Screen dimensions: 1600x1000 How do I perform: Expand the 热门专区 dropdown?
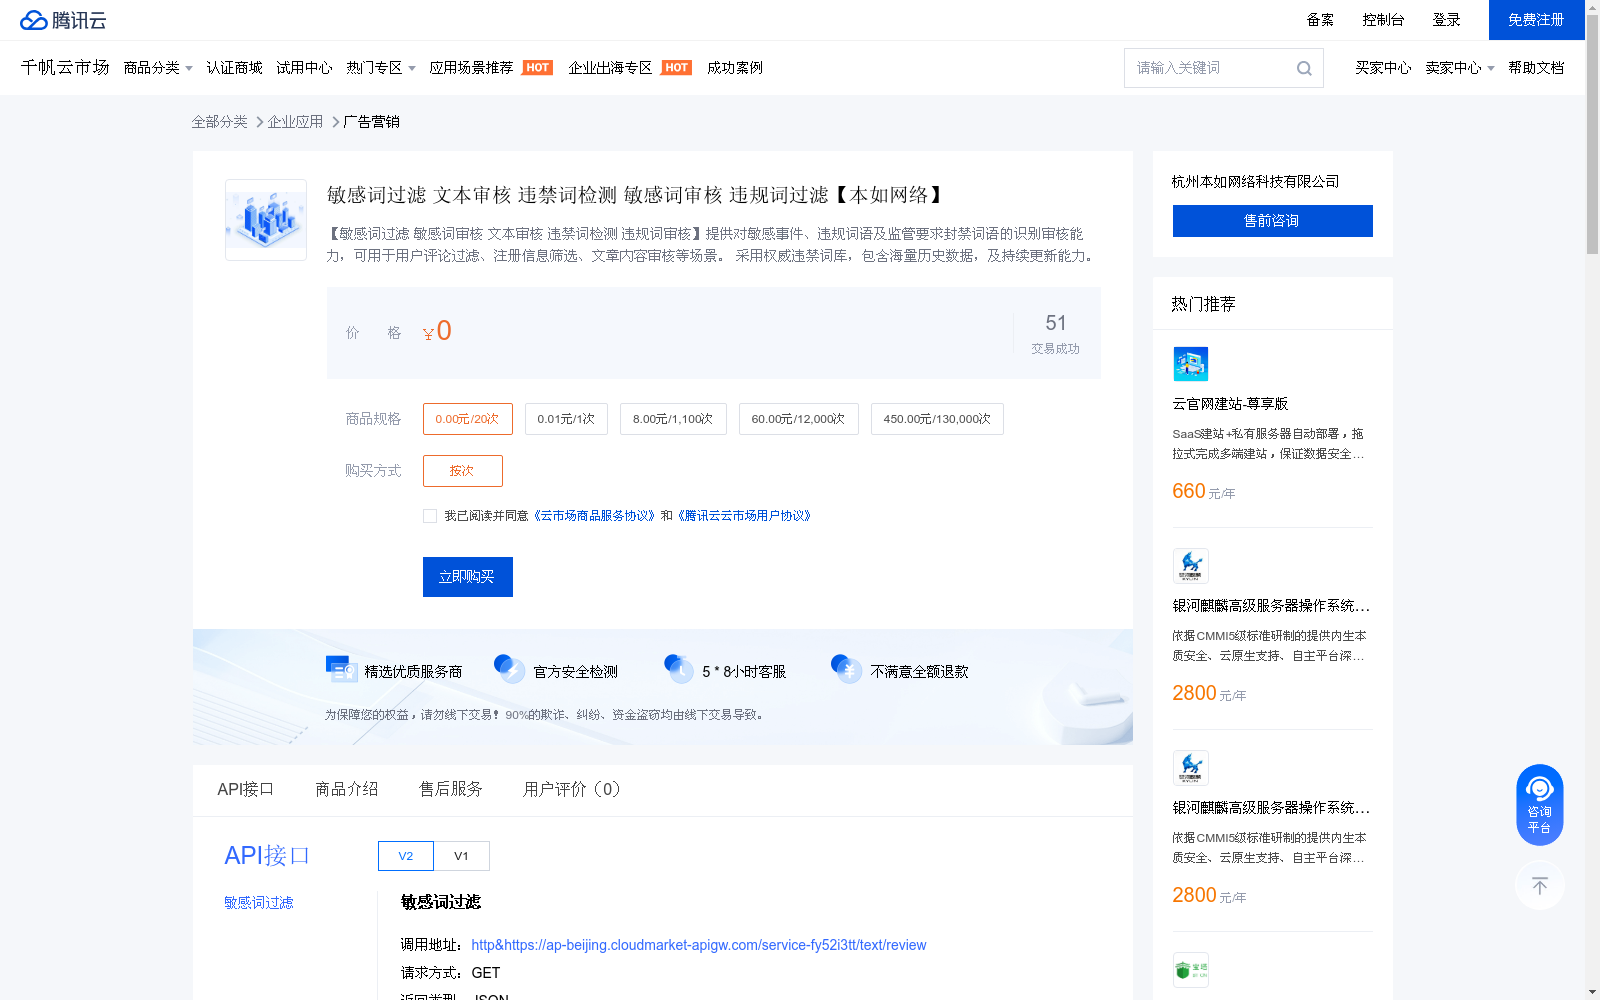(x=381, y=68)
